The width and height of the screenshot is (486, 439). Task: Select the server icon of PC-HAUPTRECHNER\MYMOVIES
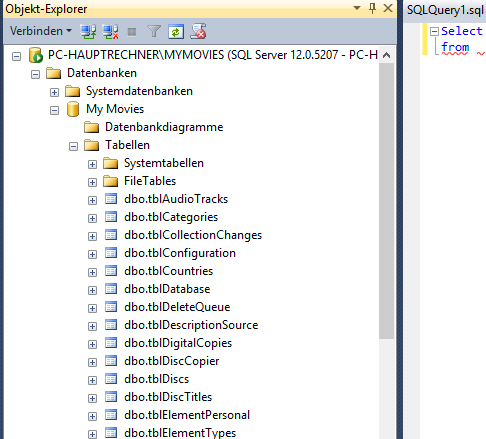36,55
